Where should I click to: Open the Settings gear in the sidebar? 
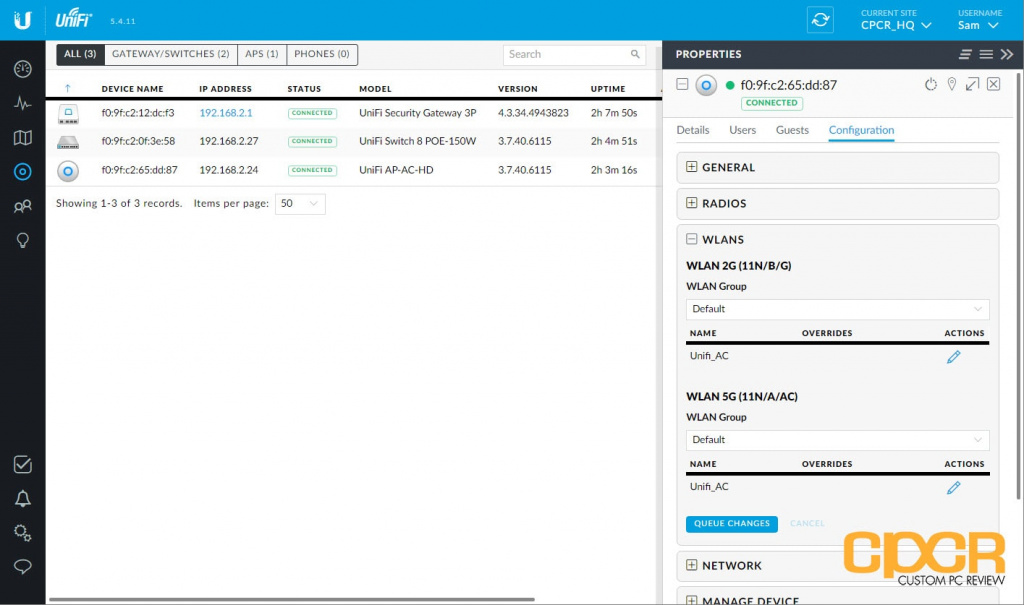[x=22, y=533]
